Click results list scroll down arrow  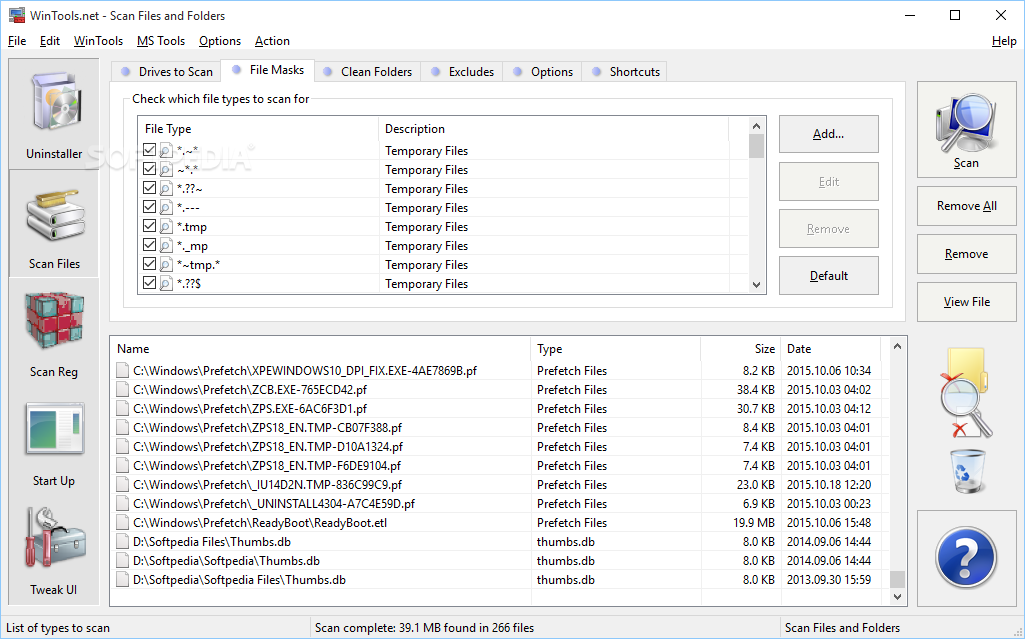pos(897,597)
